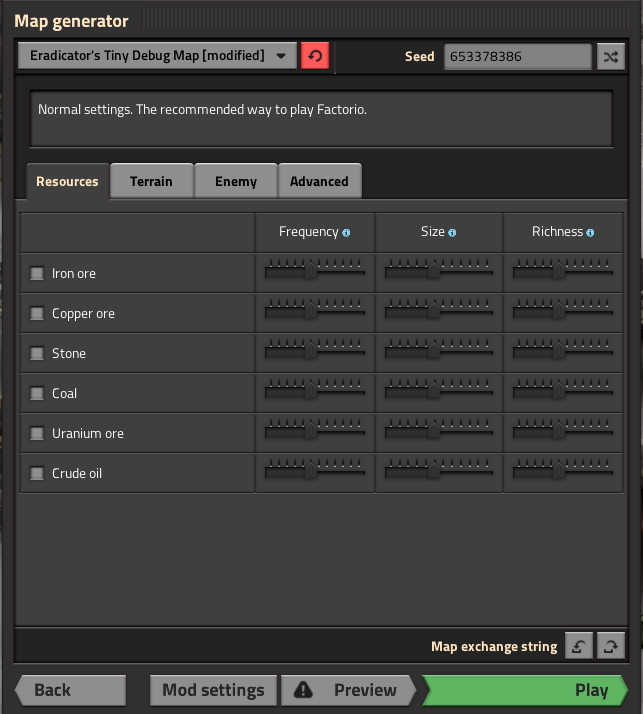The height and width of the screenshot is (714, 643).
Task: Toggle the Iron ore checkbox
Action: [37, 273]
